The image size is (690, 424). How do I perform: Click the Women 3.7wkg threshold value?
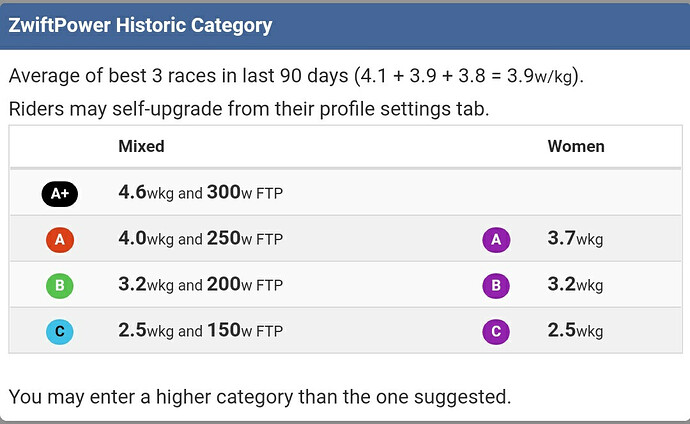click(x=575, y=239)
